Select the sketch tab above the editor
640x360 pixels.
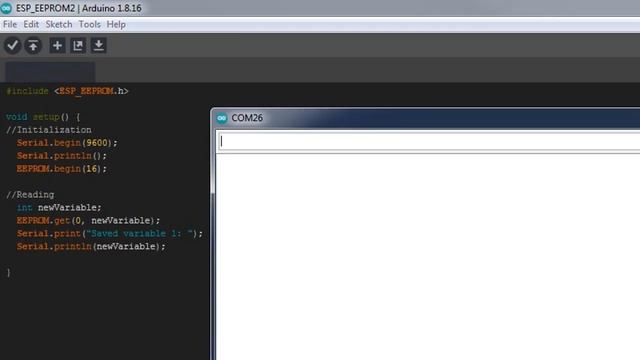[50, 72]
